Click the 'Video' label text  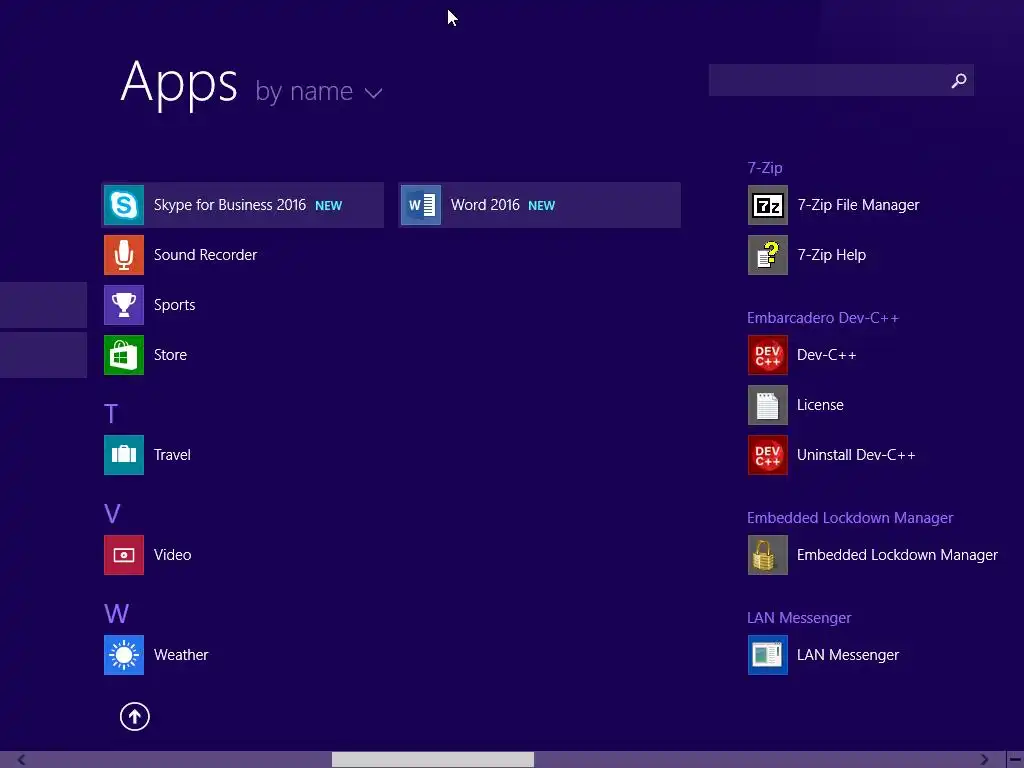(172, 555)
